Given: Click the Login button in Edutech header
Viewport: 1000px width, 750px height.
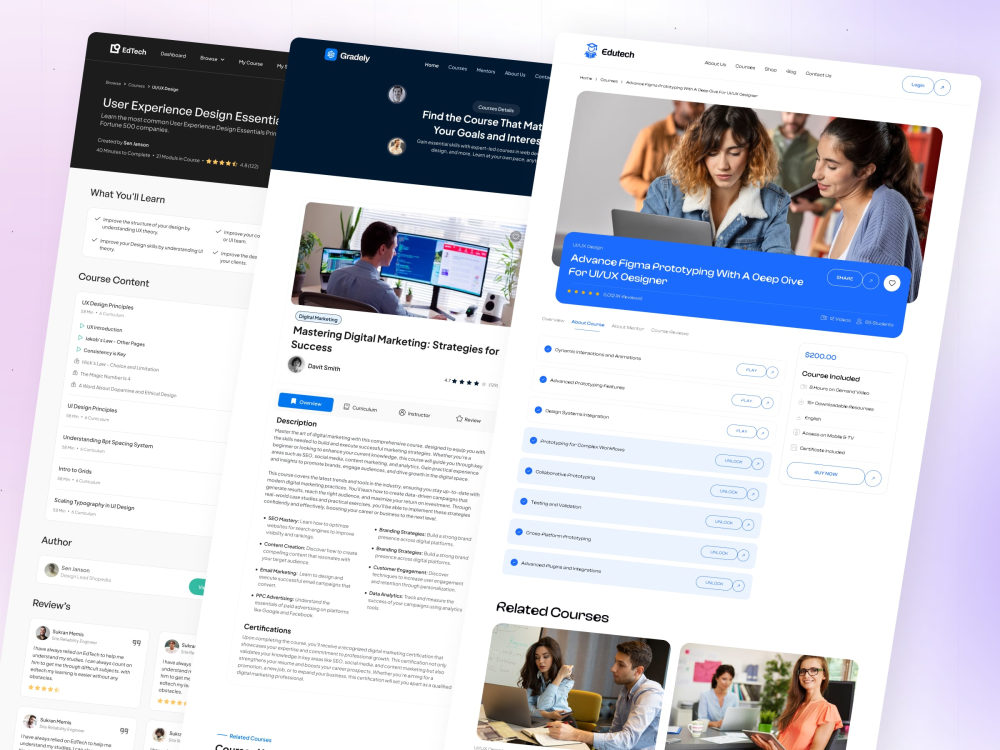Looking at the screenshot, I should coord(918,85).
